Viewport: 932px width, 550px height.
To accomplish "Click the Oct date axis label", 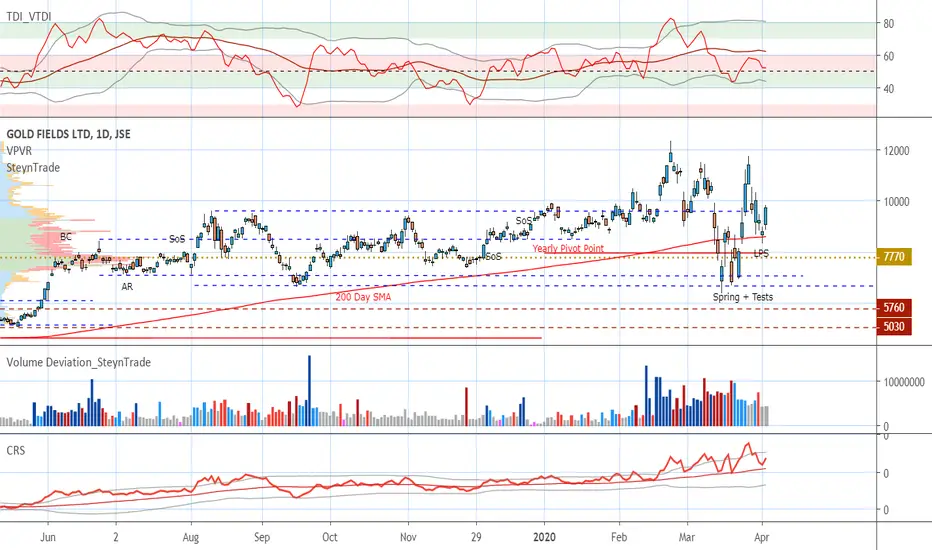I will tap(329, 537).
